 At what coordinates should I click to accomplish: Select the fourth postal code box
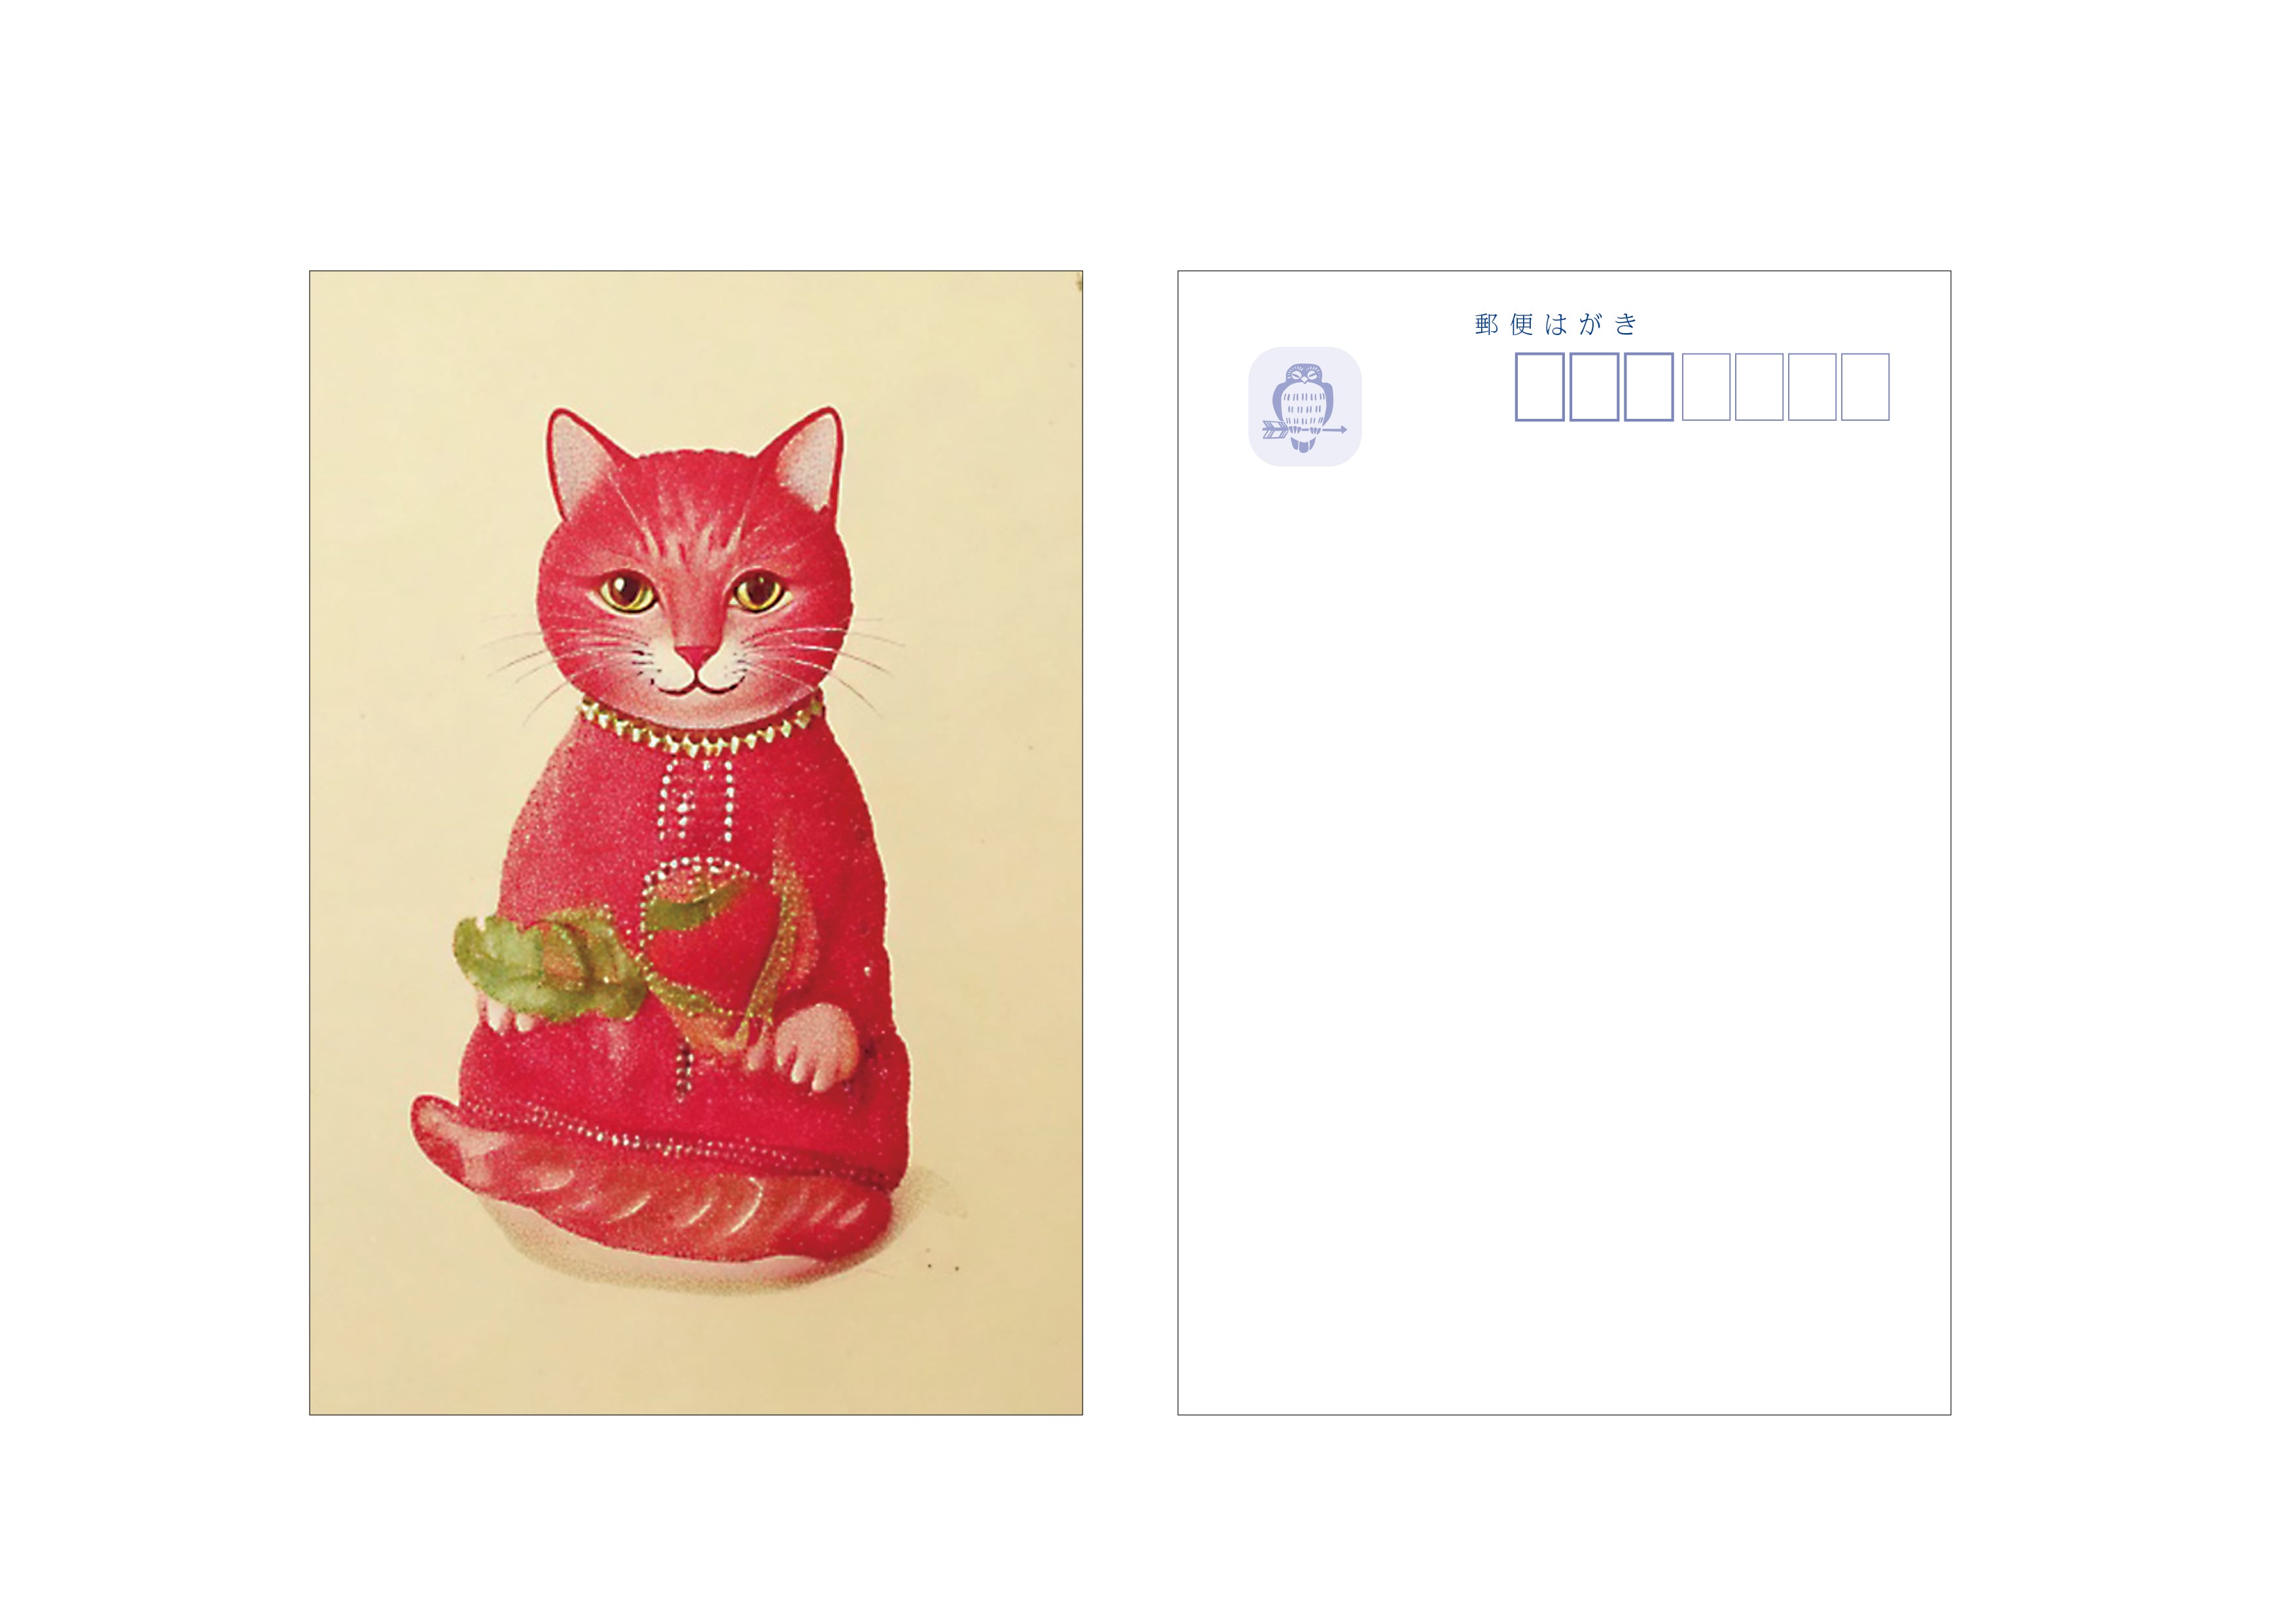[x=1706, y=387]
